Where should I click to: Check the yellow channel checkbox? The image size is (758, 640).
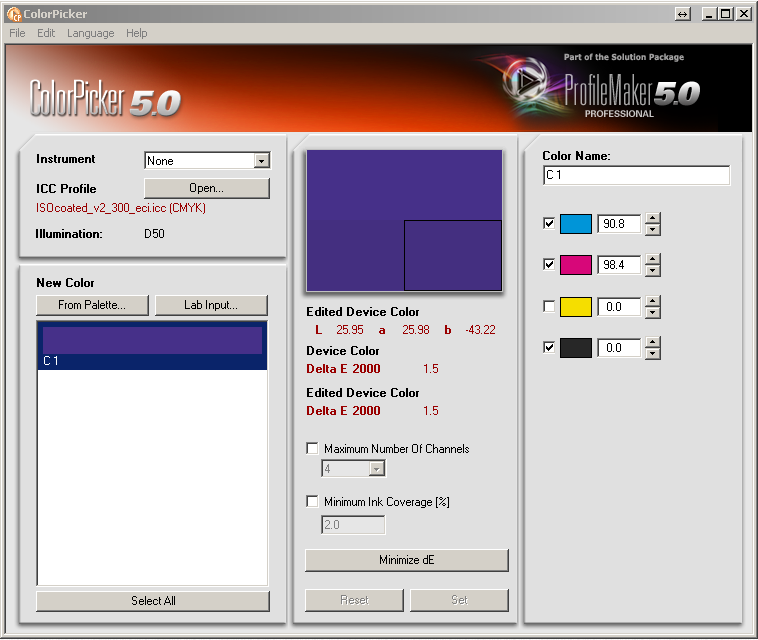coord(549,306)
